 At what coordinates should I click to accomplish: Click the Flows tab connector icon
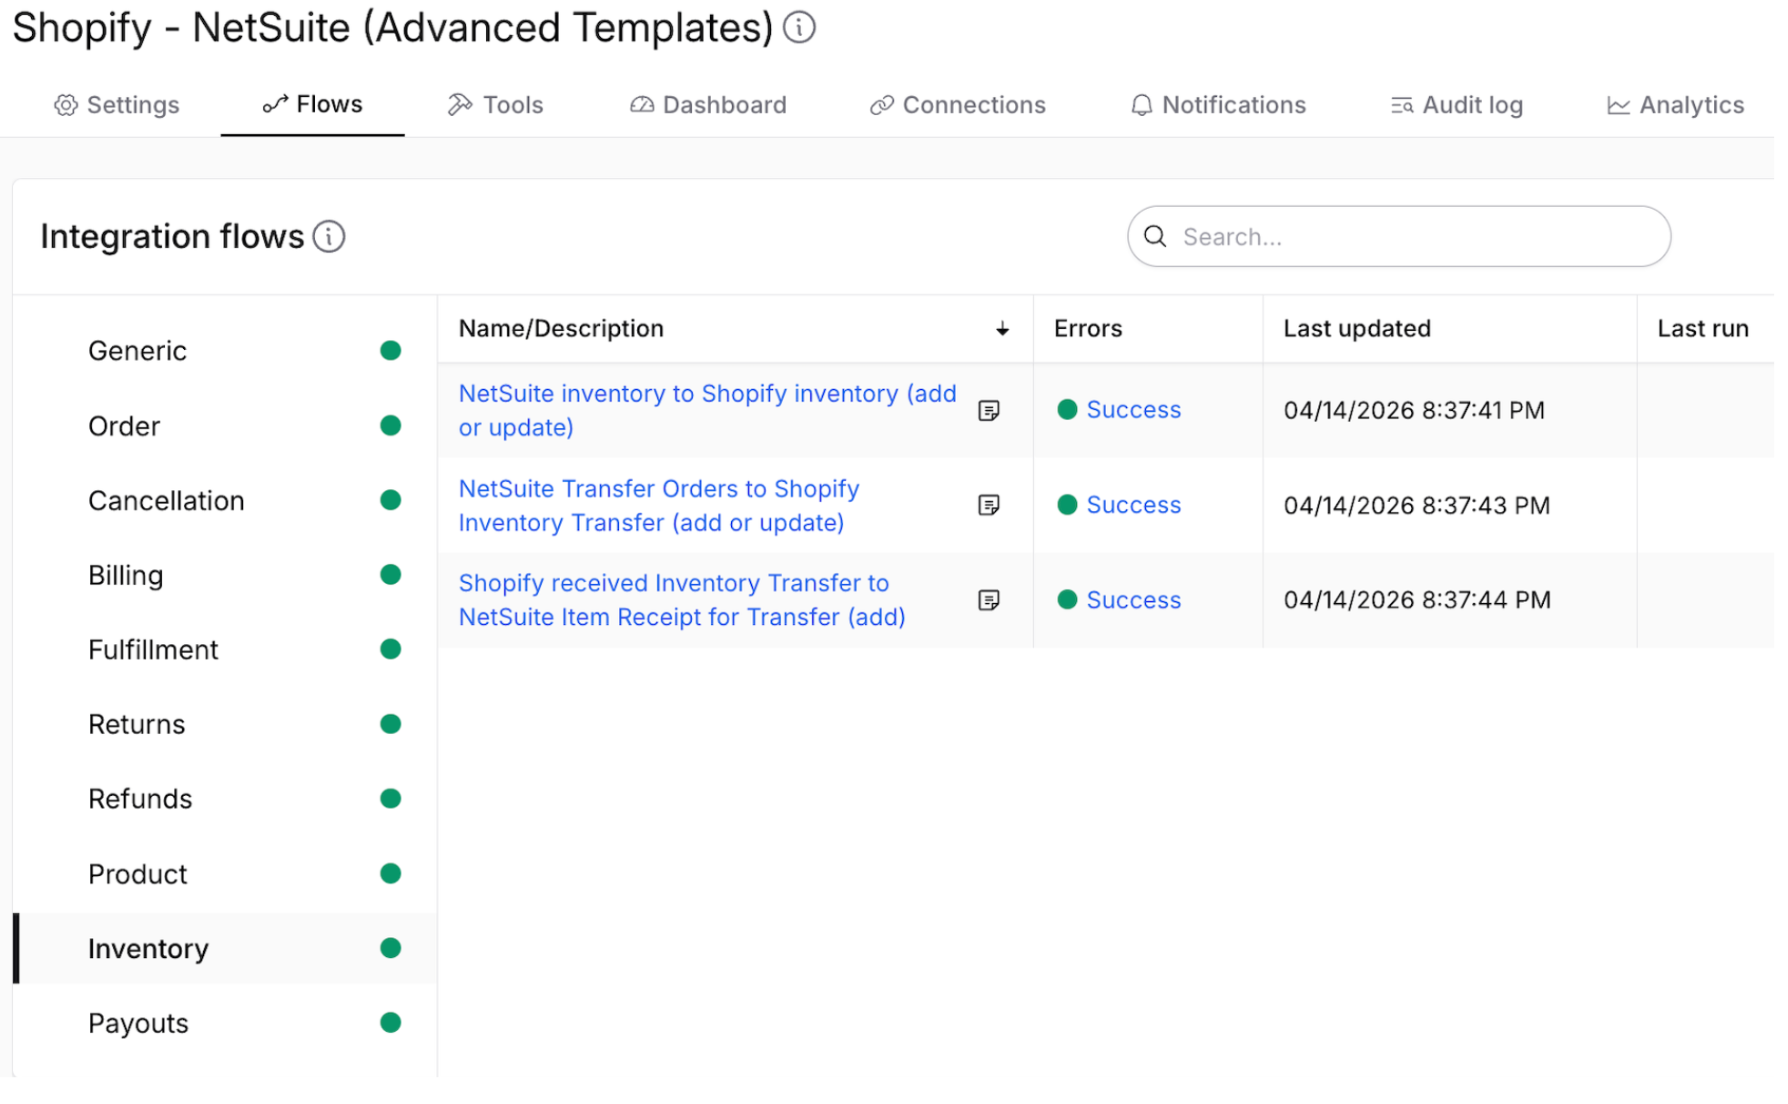[275, 104]
